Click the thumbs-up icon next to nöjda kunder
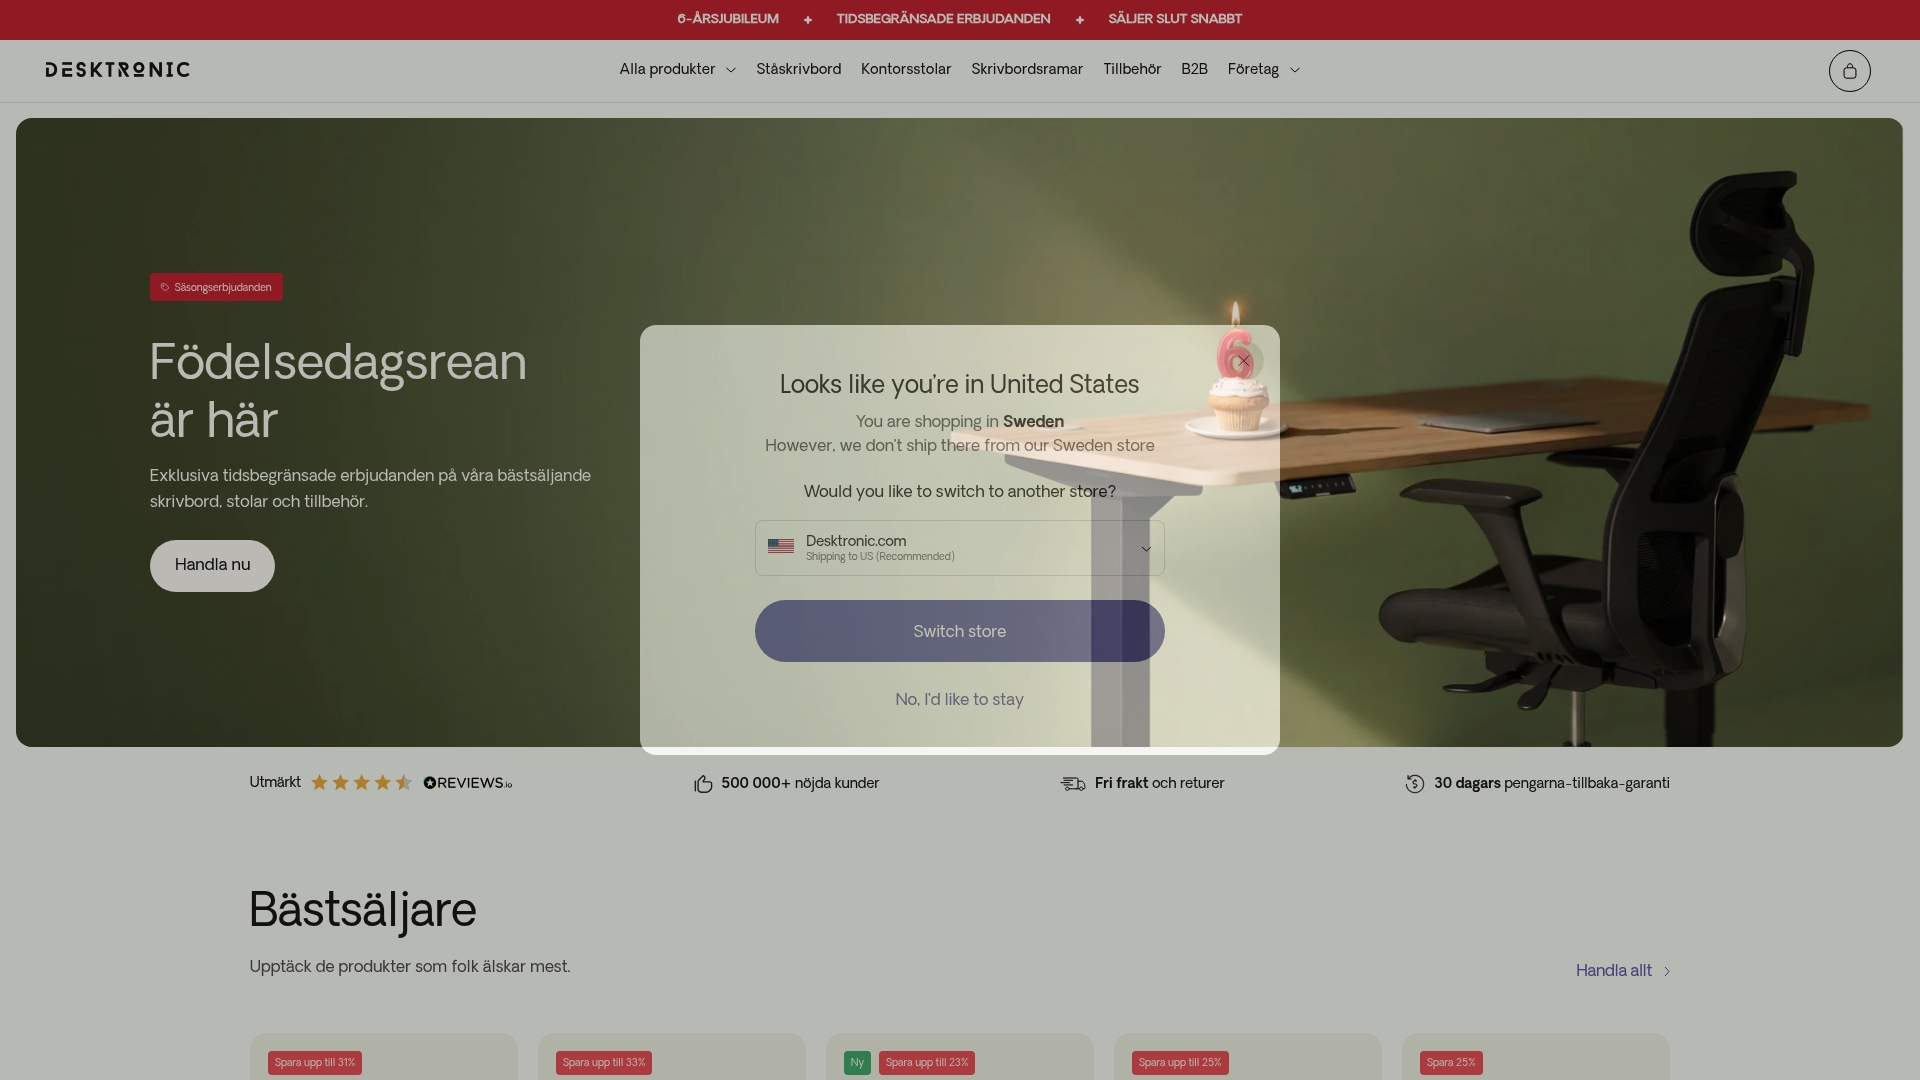 click(x=703, y=783)
